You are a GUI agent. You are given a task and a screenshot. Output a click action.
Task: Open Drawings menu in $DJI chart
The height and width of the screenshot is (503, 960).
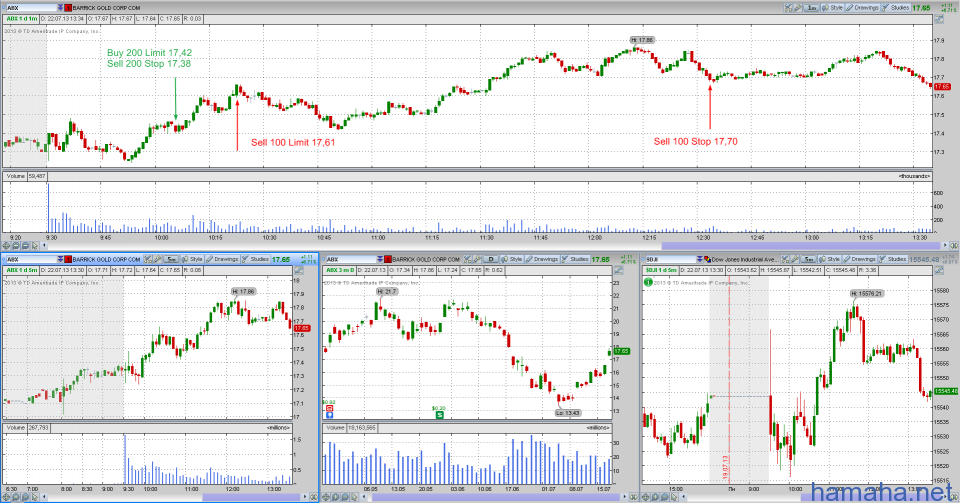pyautogui.click(x=860, y=259)
